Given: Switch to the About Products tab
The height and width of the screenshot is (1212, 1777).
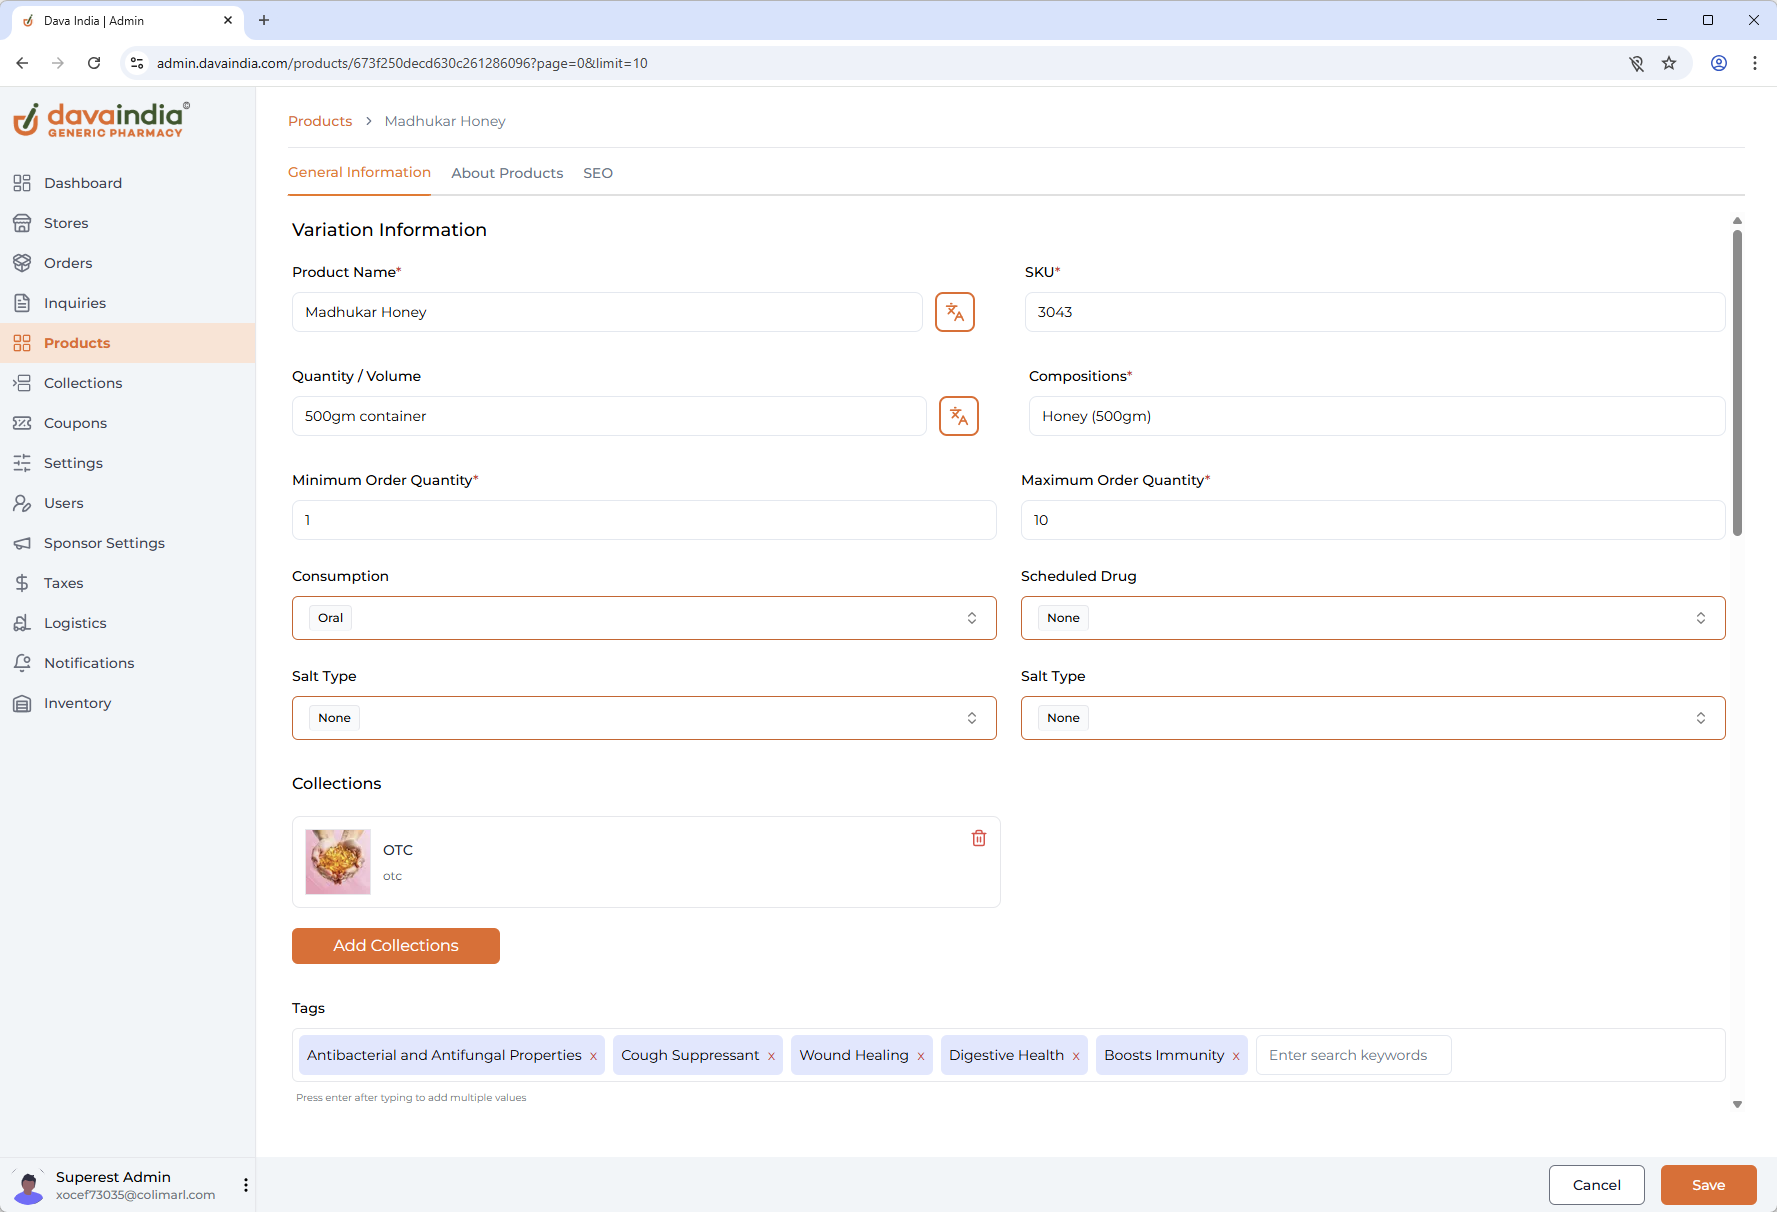Looking at the screenshot, I should (x=507, y=173).
